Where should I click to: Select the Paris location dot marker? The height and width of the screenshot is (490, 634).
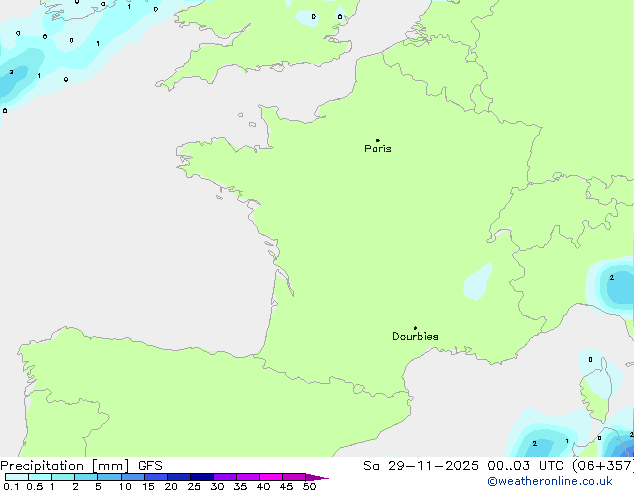(378, 140)
